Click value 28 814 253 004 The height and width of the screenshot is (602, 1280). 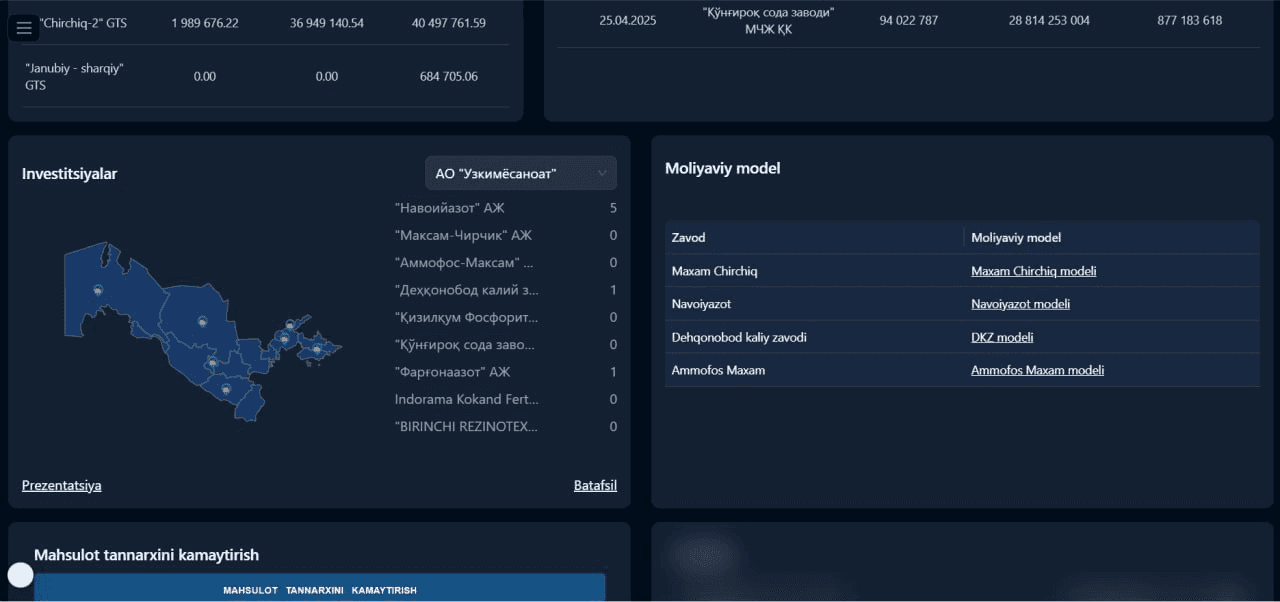click(x=1049, y=20)
